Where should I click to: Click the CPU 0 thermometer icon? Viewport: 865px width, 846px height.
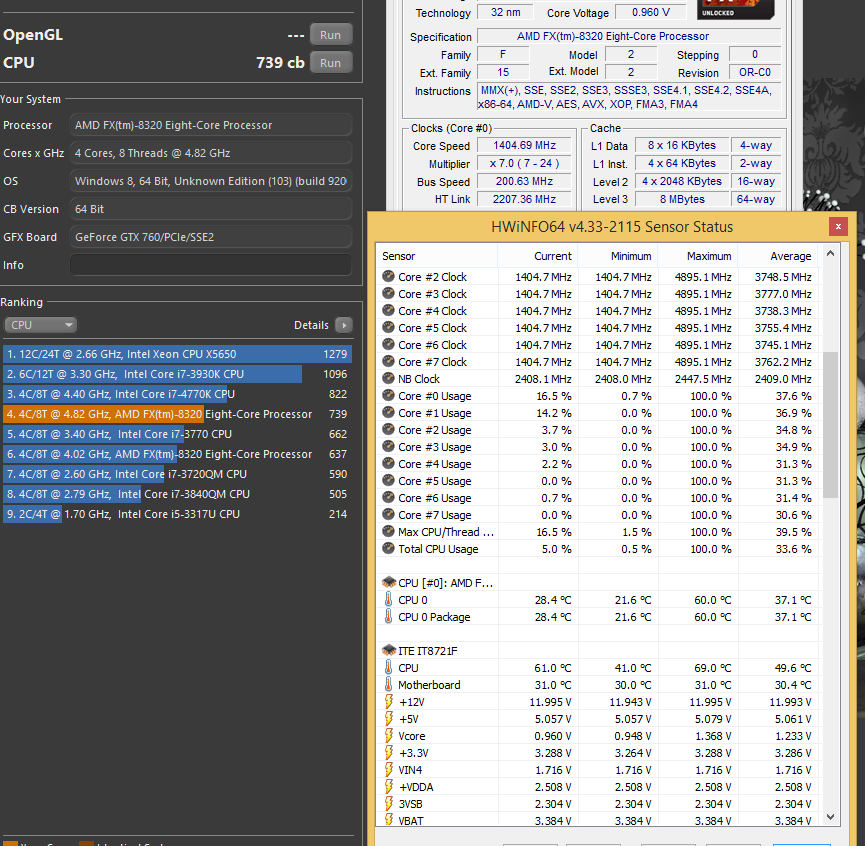pyautogui.click(x=388, y=599)
